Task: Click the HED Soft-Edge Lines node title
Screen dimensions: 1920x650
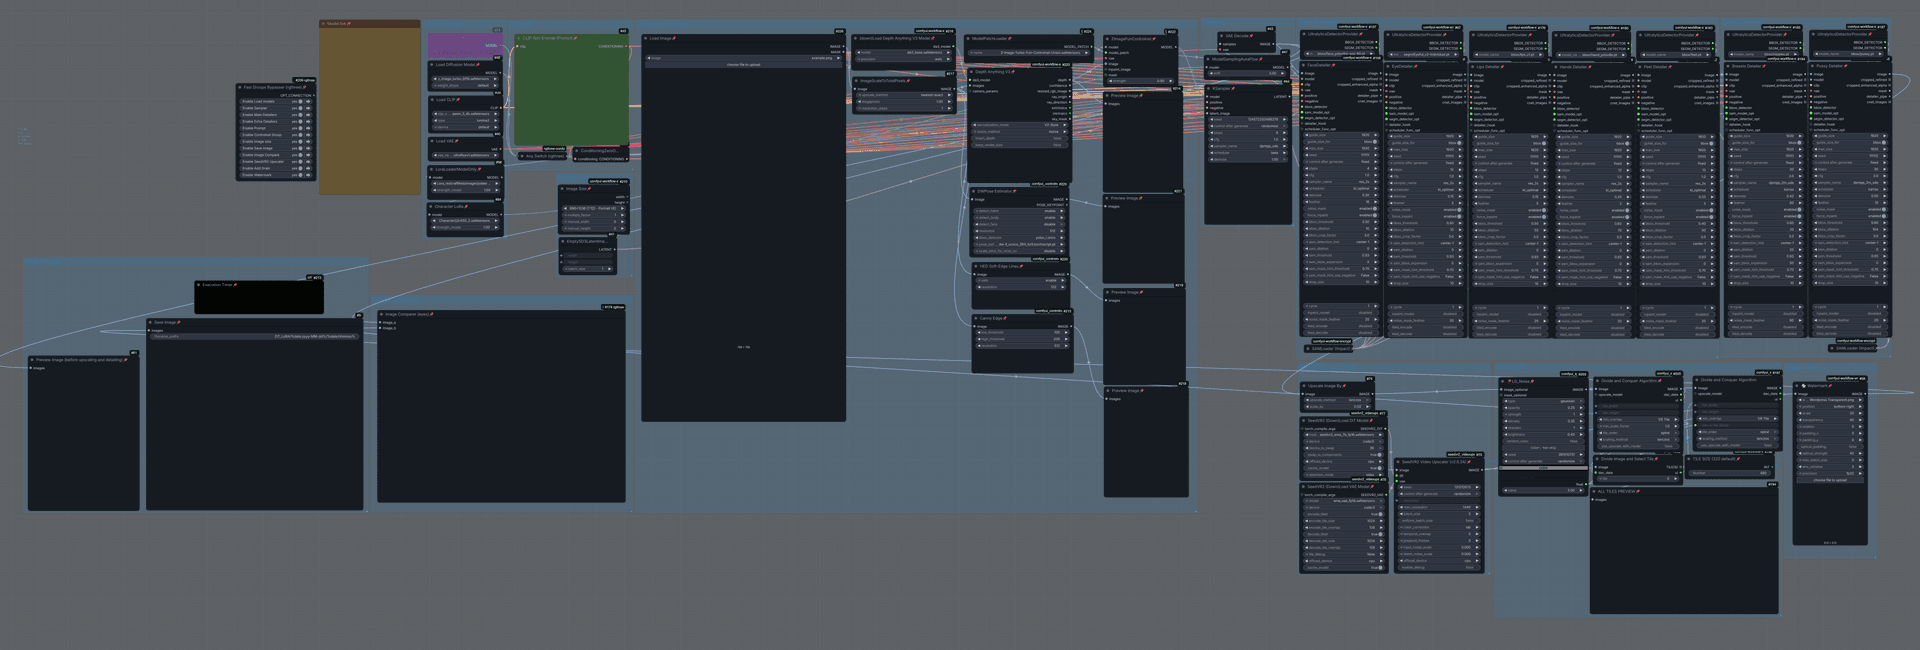Action: [998, 266]
